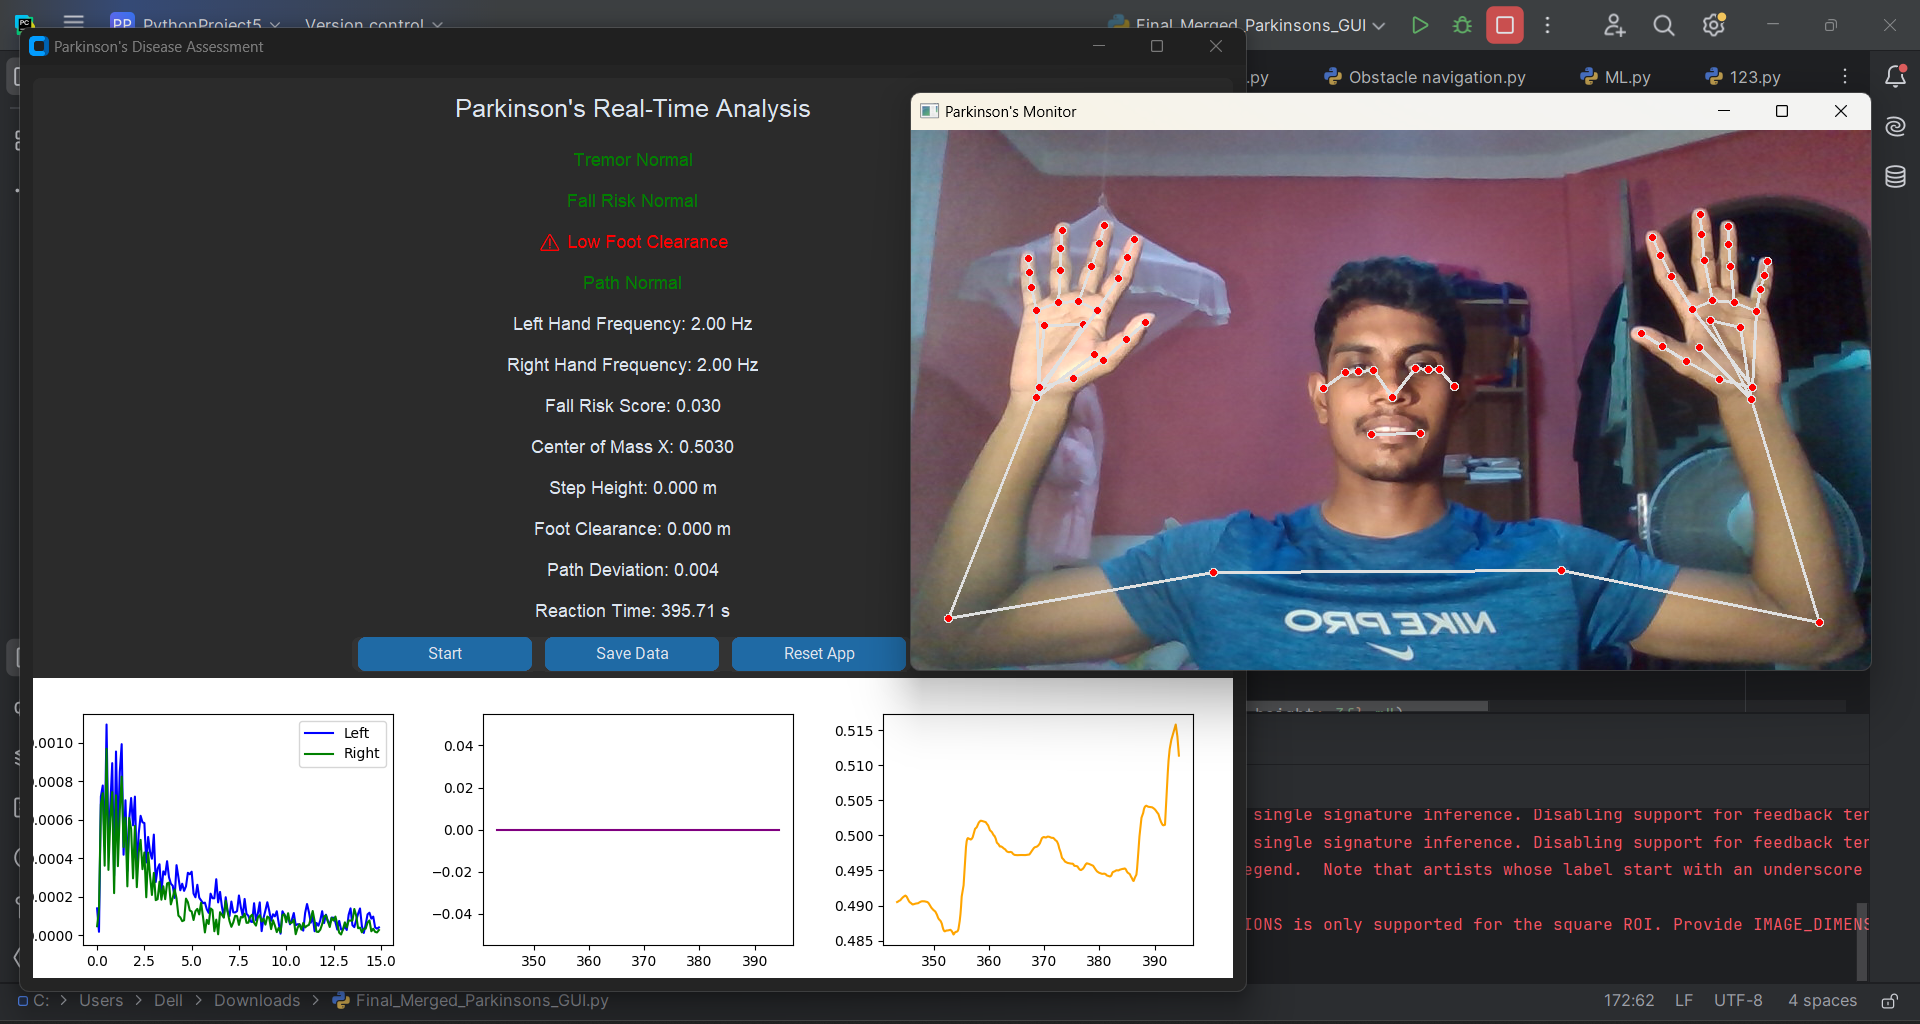This screenshot has height=1024, width=1920.
Task: Click the Downloads breadcrumb in the navigation bar
Action: click(257, 1000)
